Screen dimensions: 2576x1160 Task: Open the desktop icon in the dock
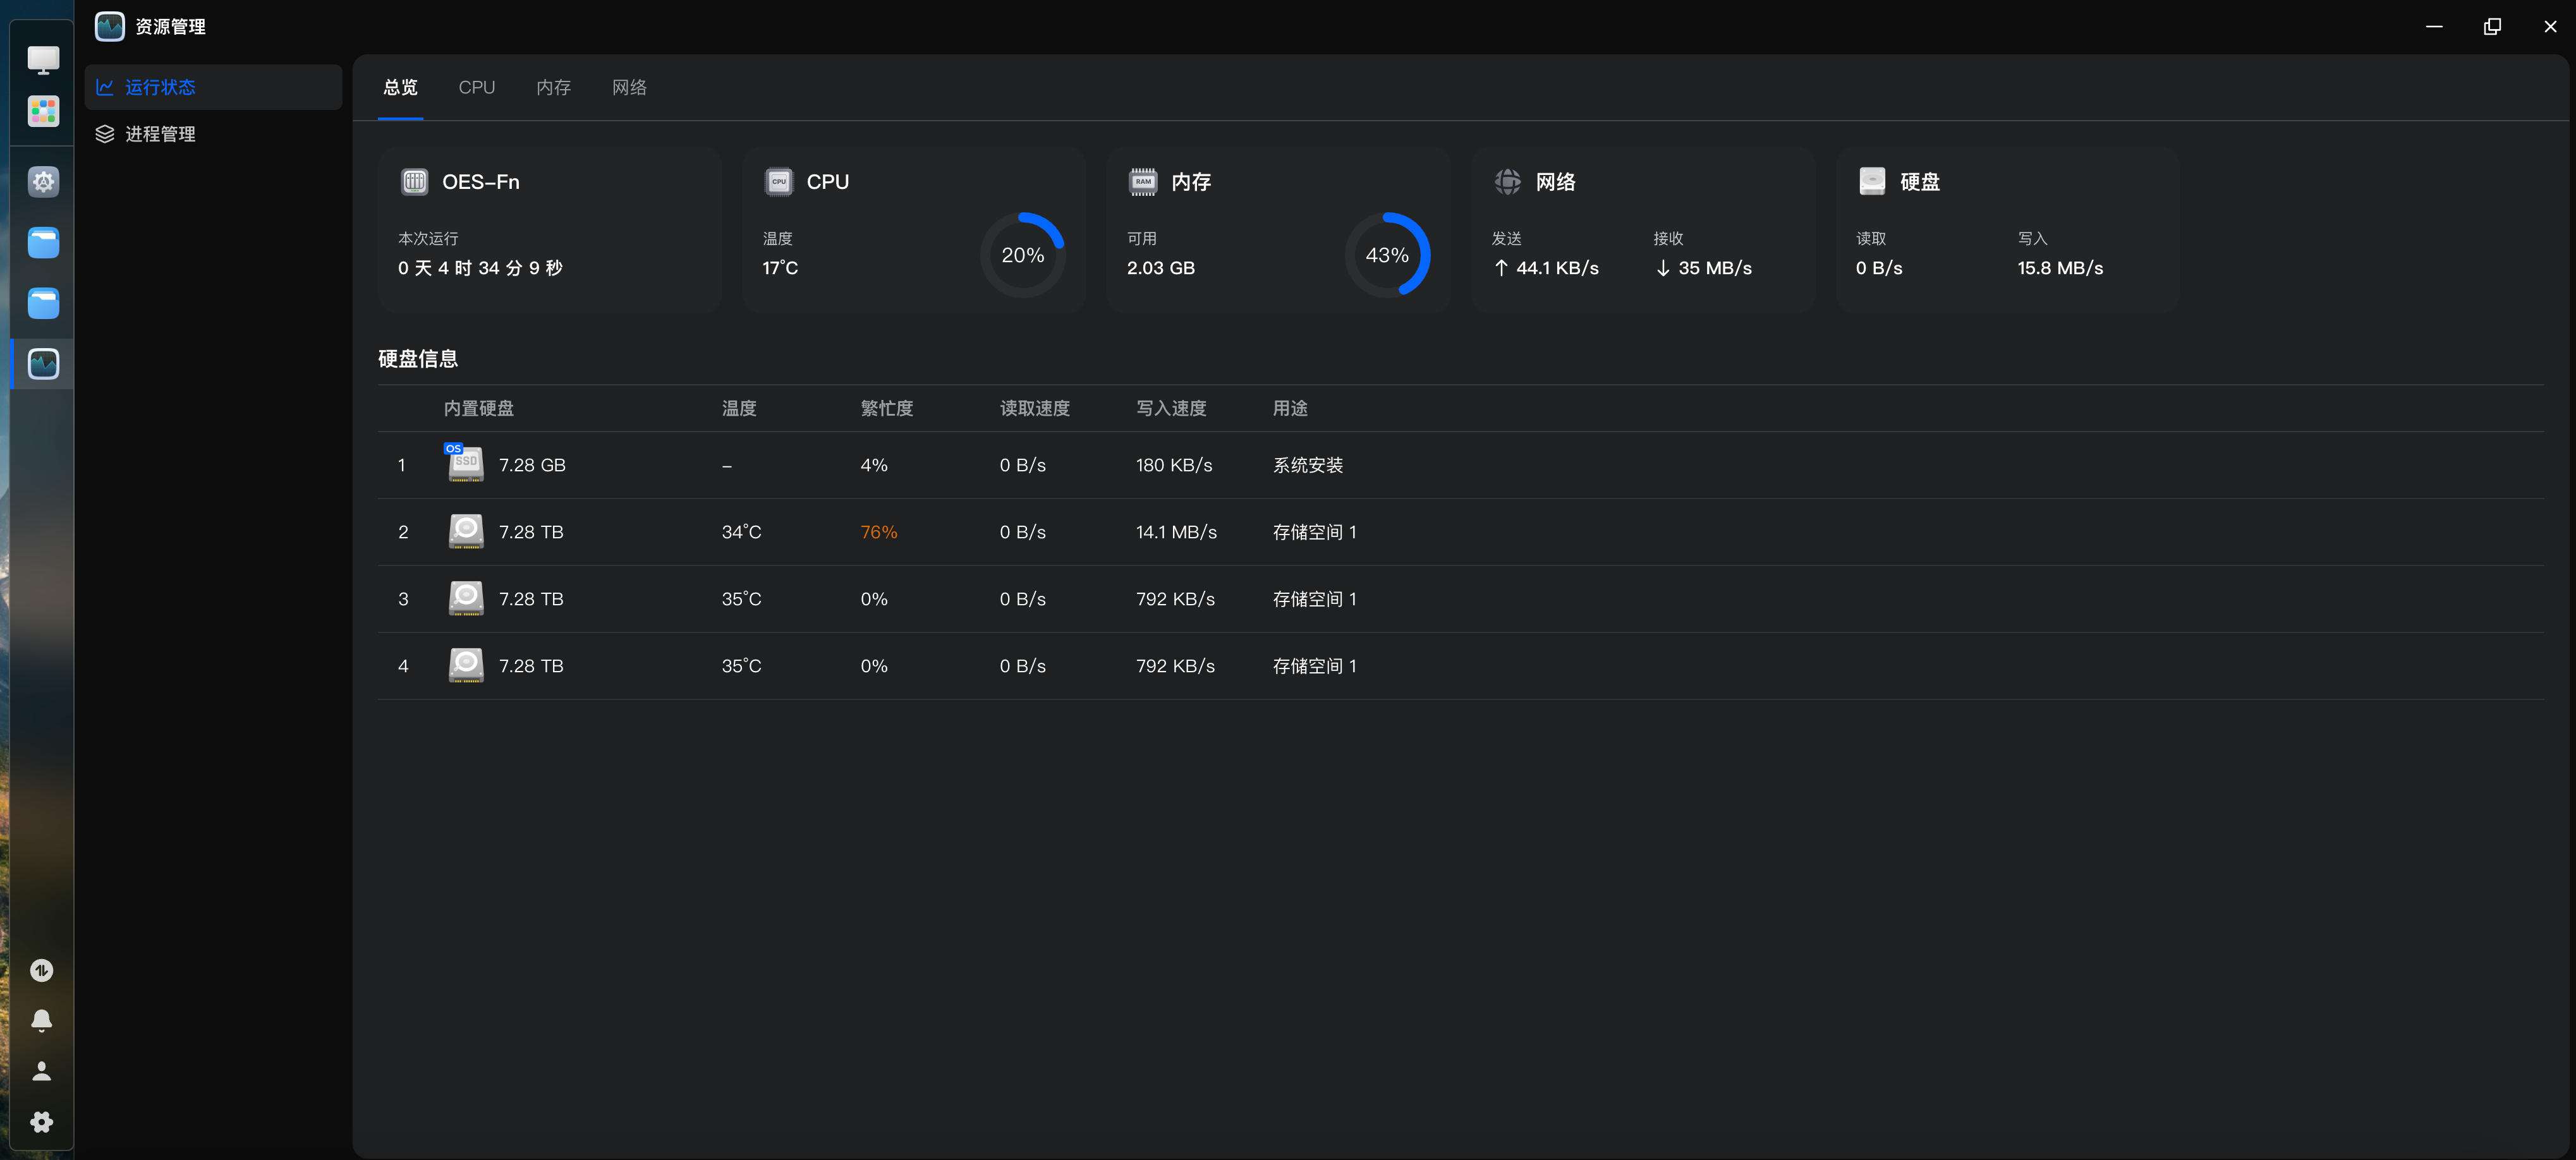43,59
